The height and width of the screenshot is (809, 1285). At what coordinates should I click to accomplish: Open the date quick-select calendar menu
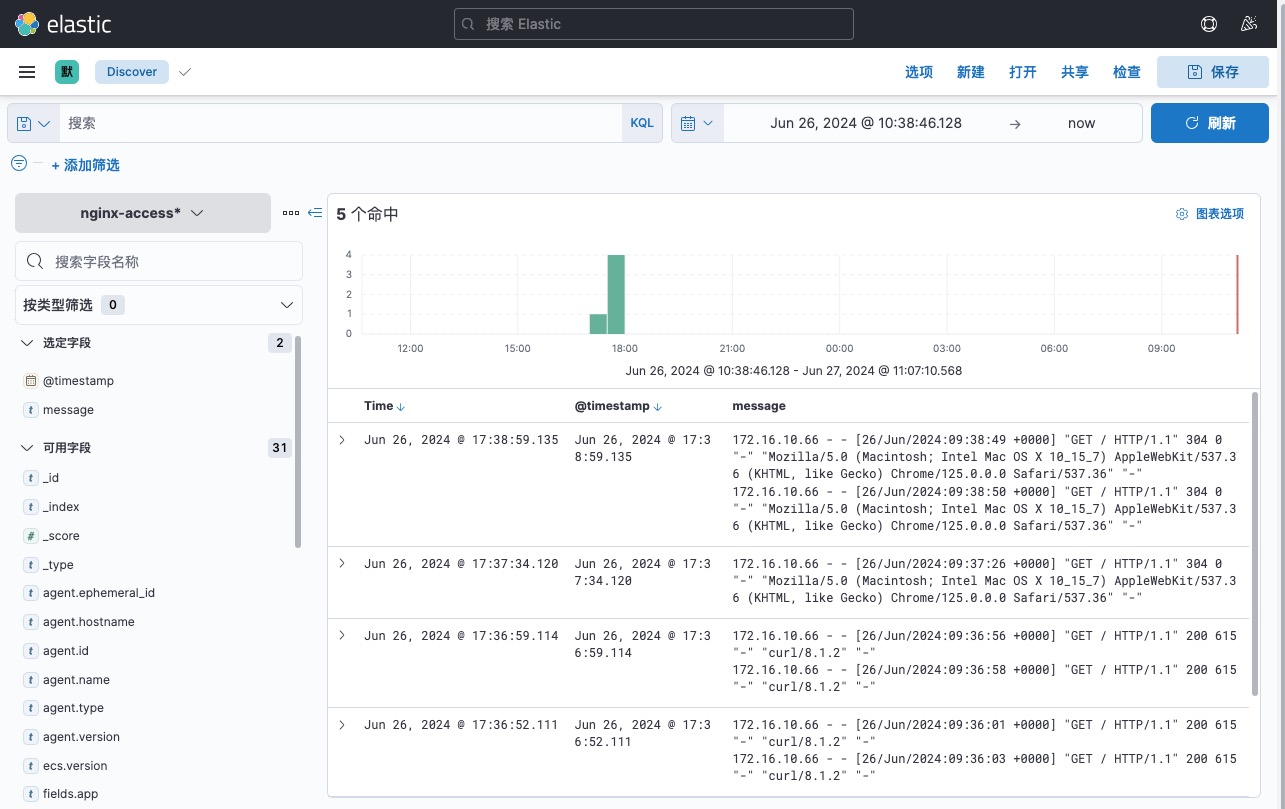pos(697,123)
